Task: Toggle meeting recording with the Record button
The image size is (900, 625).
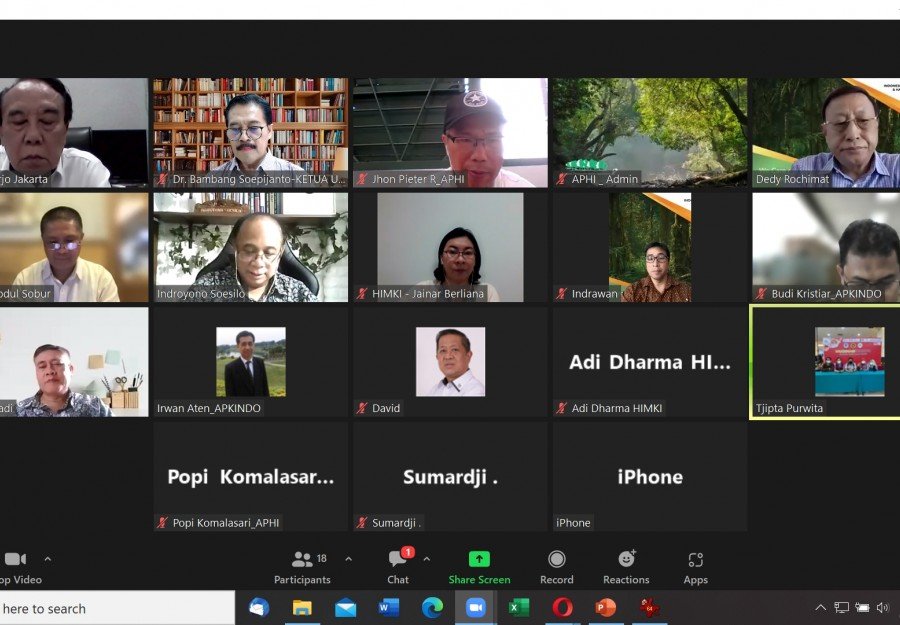Action: tap(557, 567)
